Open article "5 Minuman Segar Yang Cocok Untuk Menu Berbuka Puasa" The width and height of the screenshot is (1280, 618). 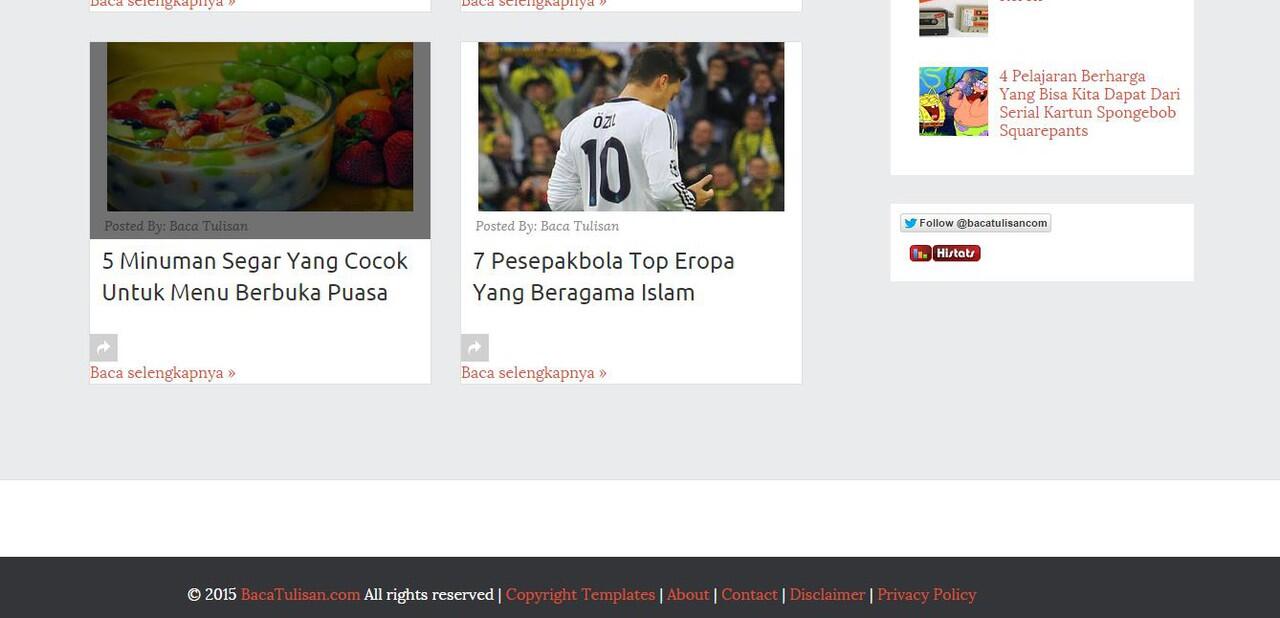254,276
